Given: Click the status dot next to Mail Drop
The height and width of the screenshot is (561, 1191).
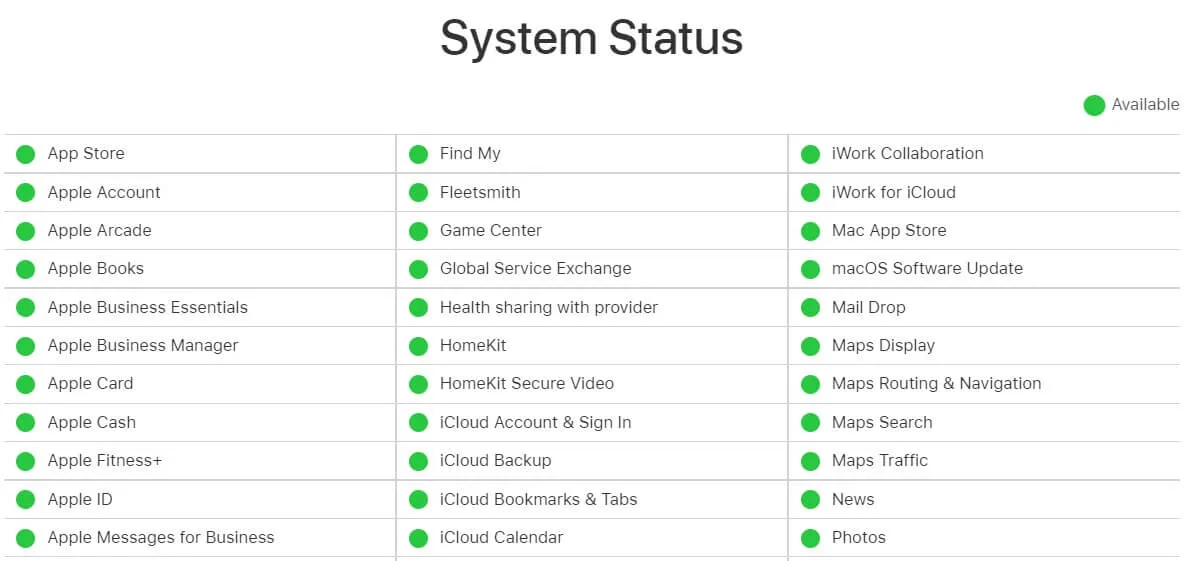Looking at the screenshot, I should click(811, 308).
